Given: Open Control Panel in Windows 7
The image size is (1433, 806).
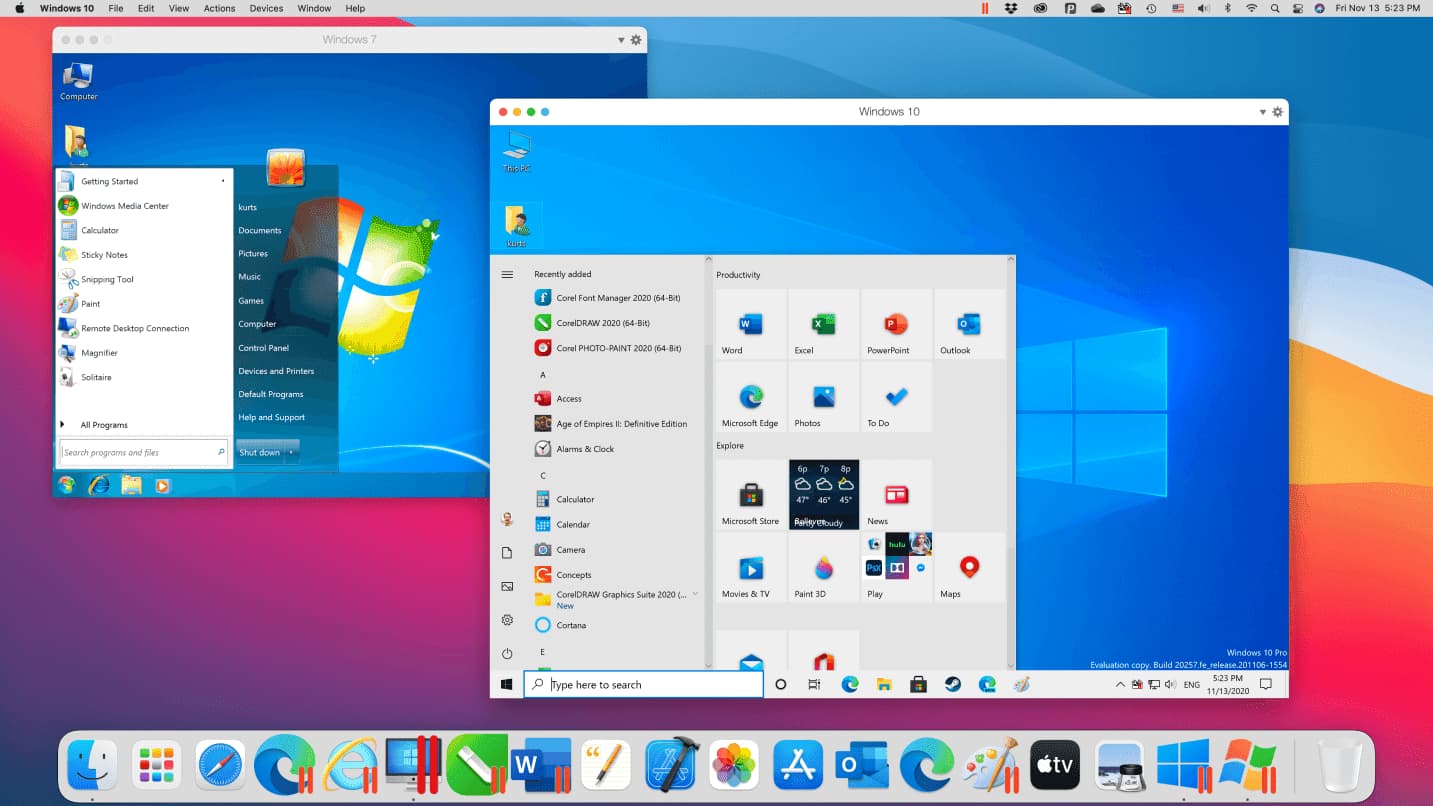Looking at the screenshot, I should [x=264, y=348].
